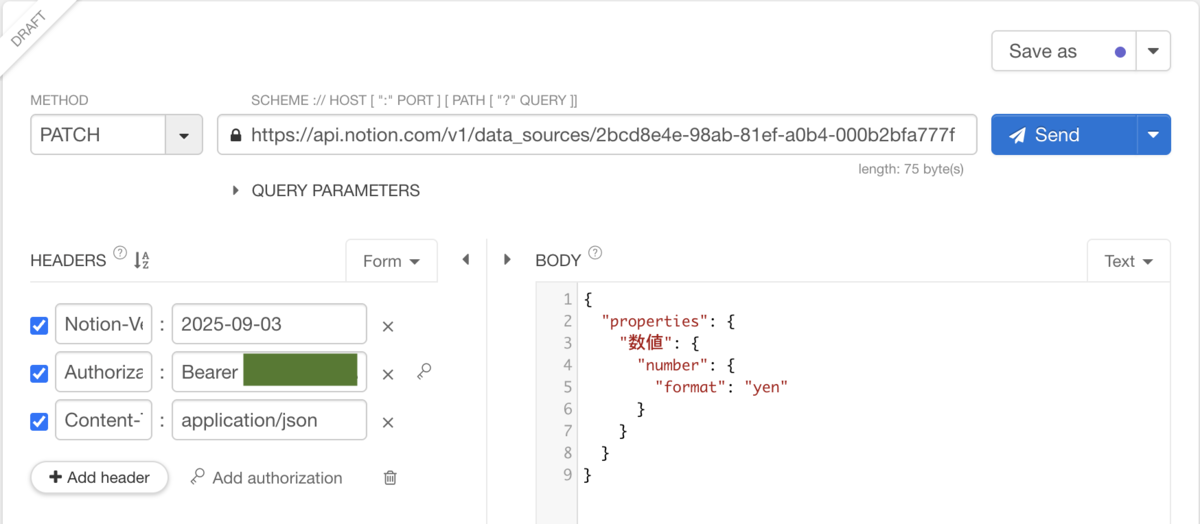The image size is (1200, 524).
Task: Click the key icon beside Bearer token
Action: point(424,372)
